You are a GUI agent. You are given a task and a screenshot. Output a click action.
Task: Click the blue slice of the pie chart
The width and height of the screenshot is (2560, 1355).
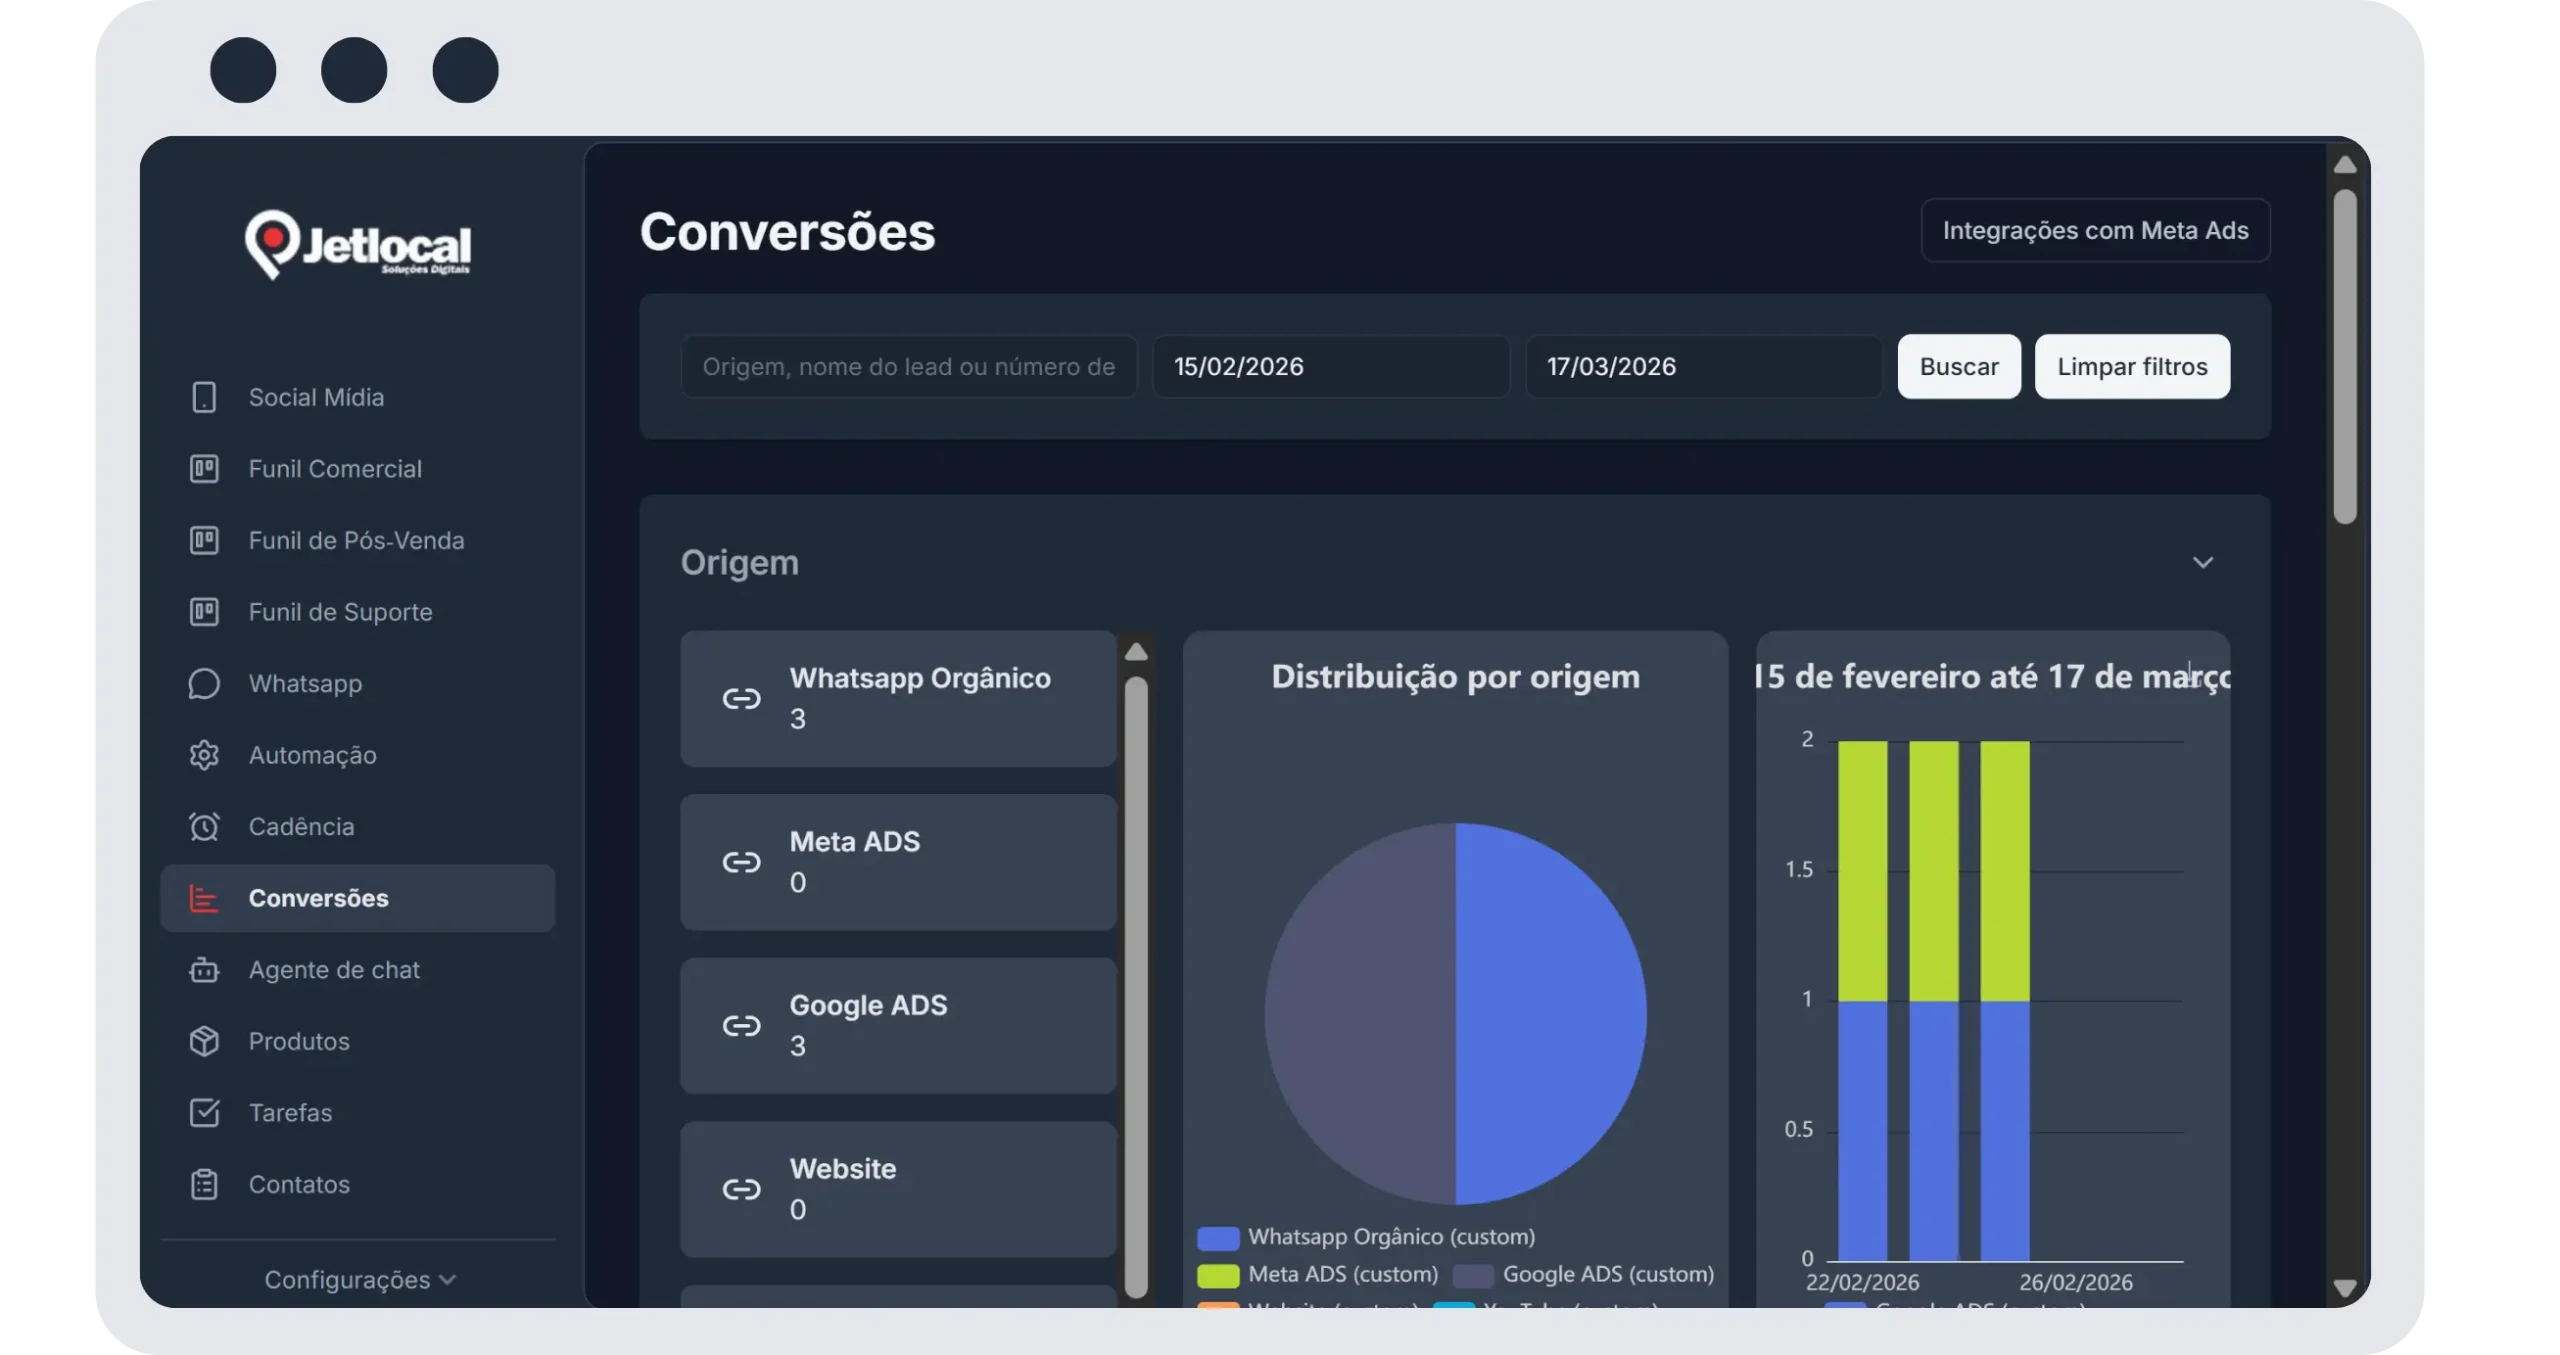(x=1550, y=1013)
